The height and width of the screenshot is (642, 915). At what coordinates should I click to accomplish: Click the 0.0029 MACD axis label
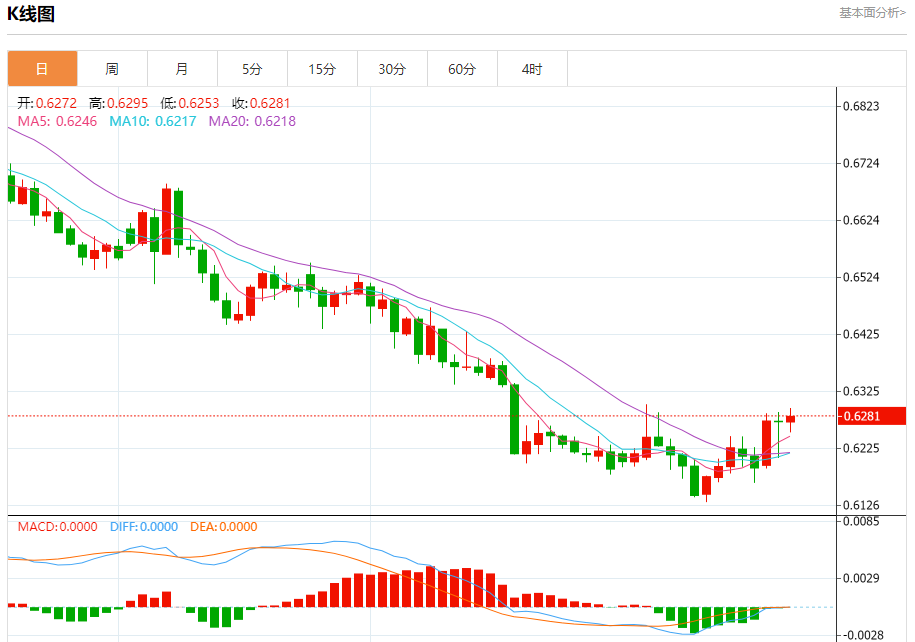coord(861,578)
